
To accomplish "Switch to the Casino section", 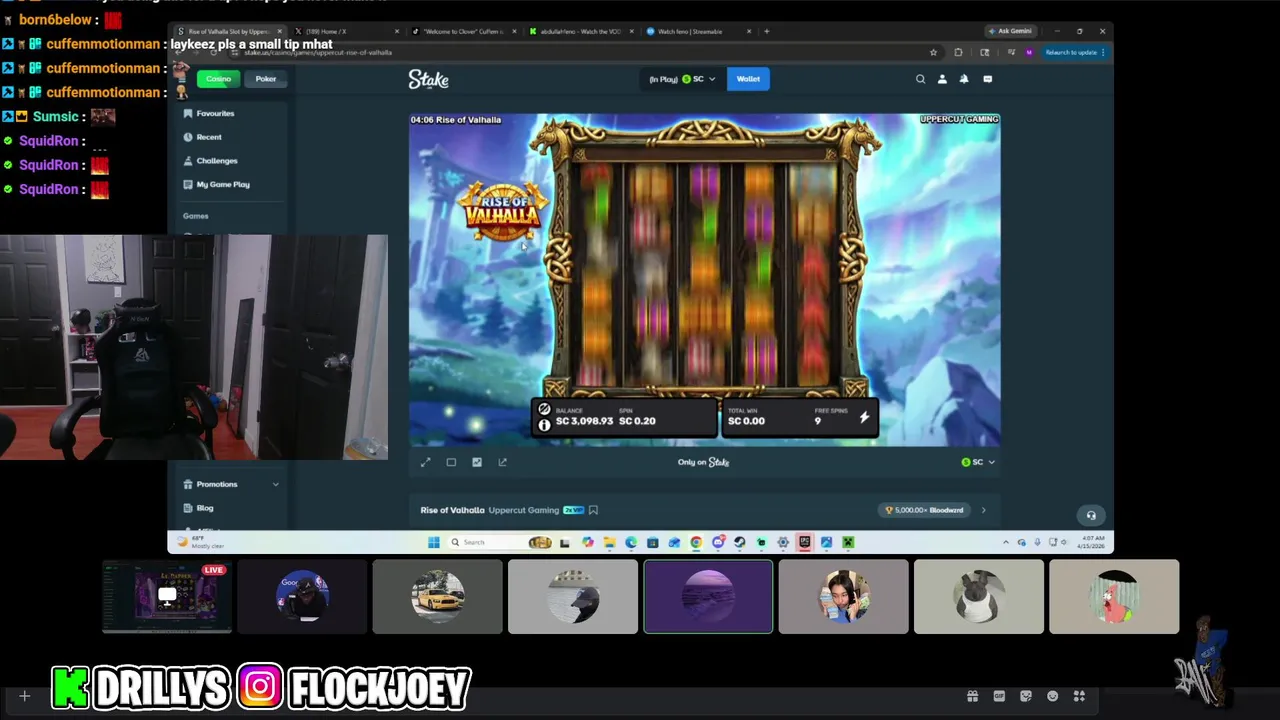I will coord(218,79).
